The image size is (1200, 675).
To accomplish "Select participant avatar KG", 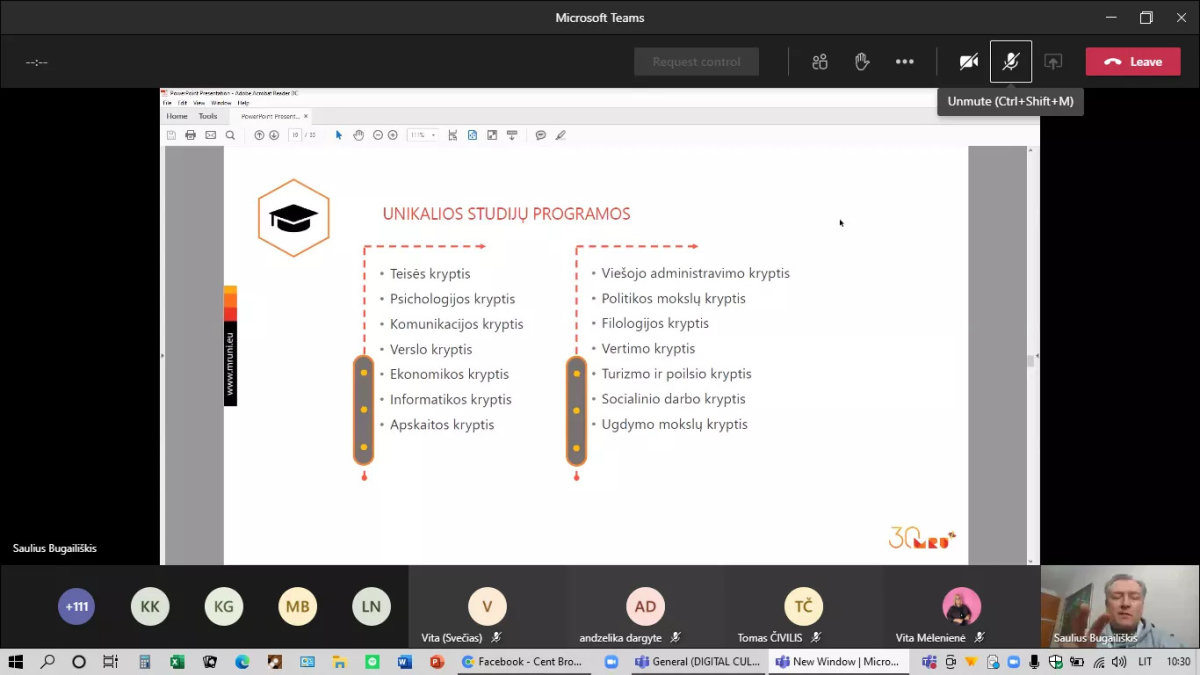I will pos(224,606).
